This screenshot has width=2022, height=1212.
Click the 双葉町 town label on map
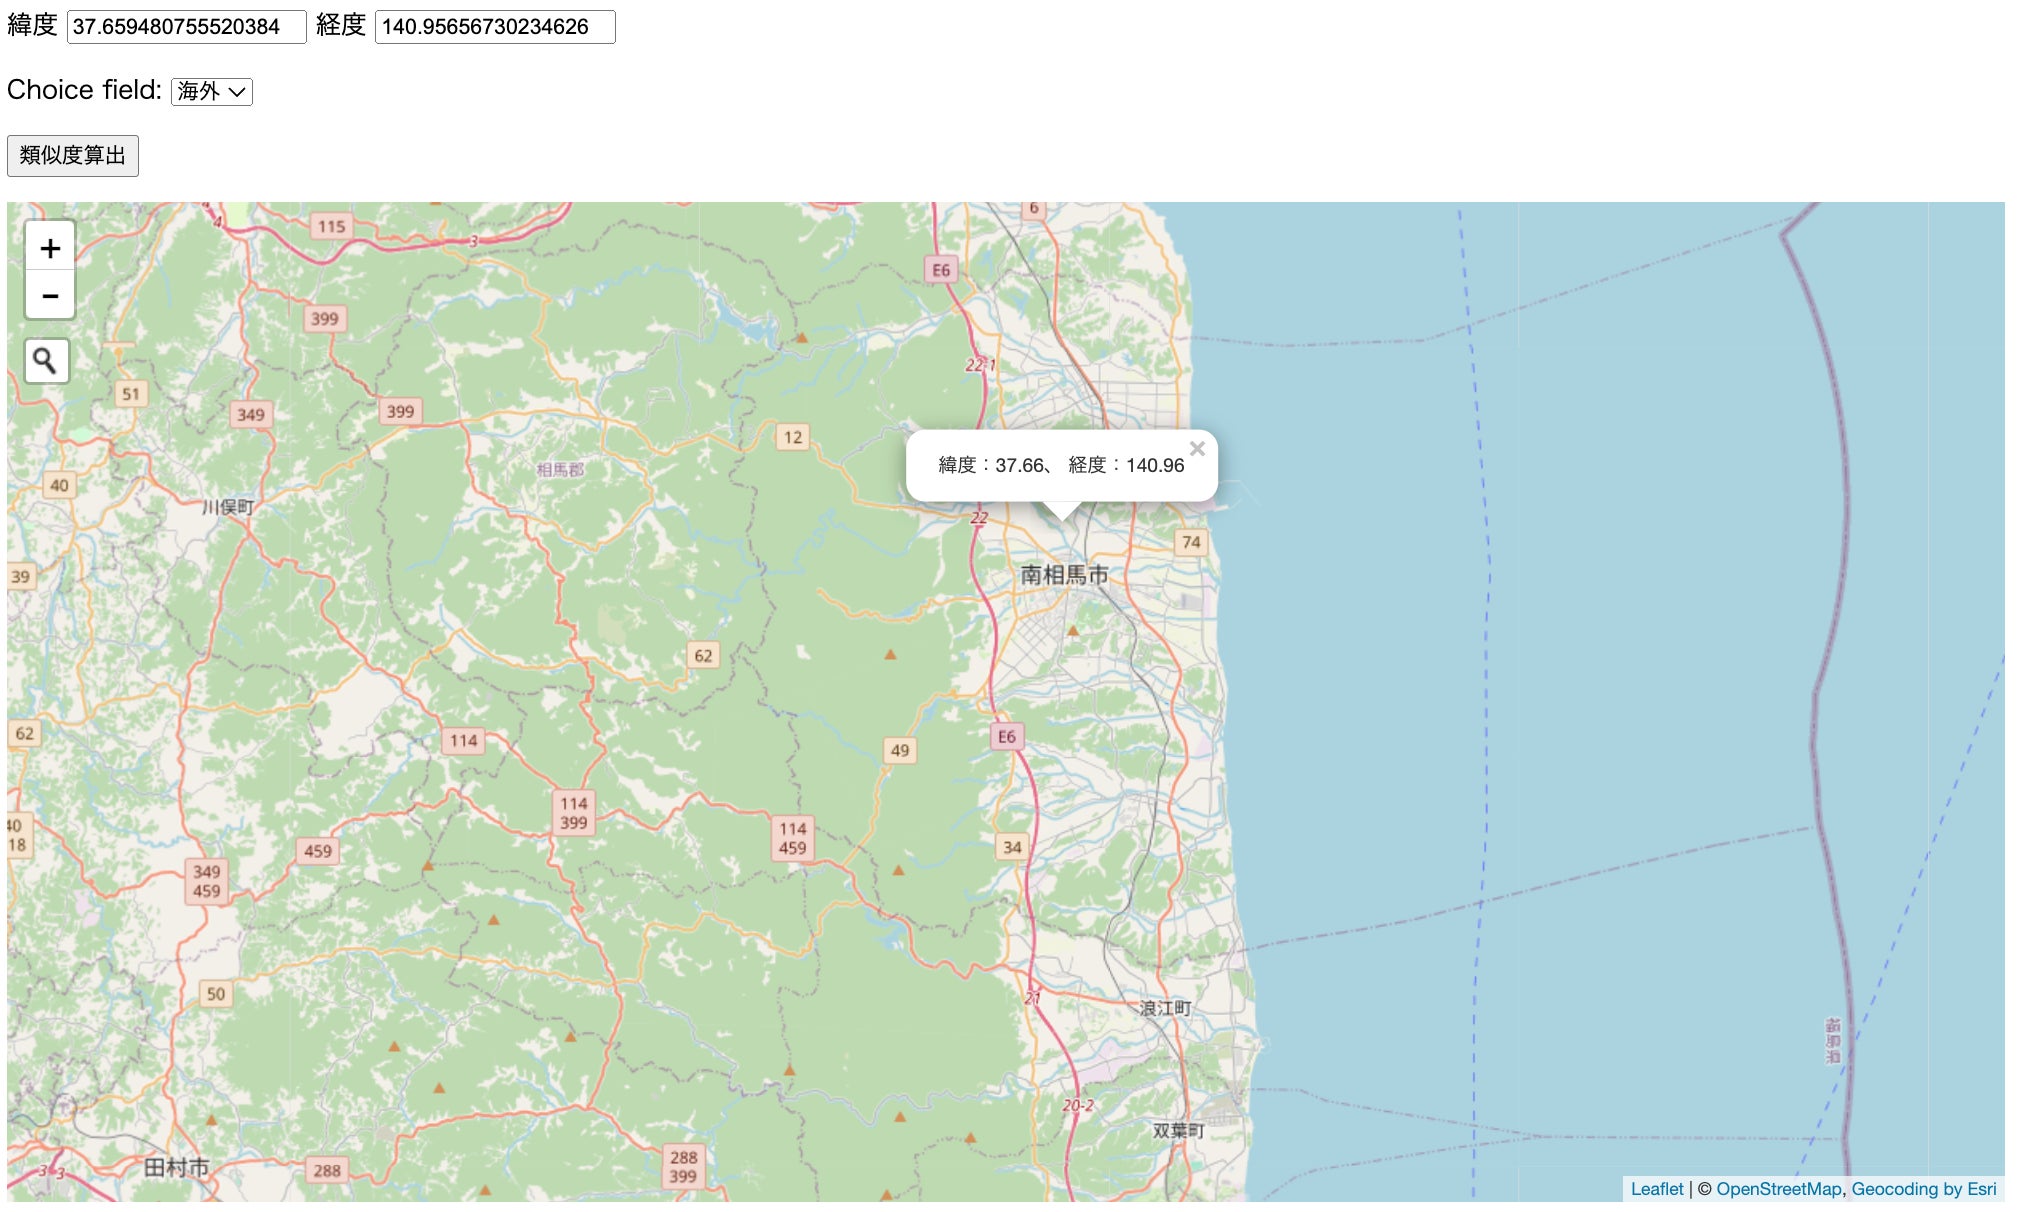(1178, 1131)
